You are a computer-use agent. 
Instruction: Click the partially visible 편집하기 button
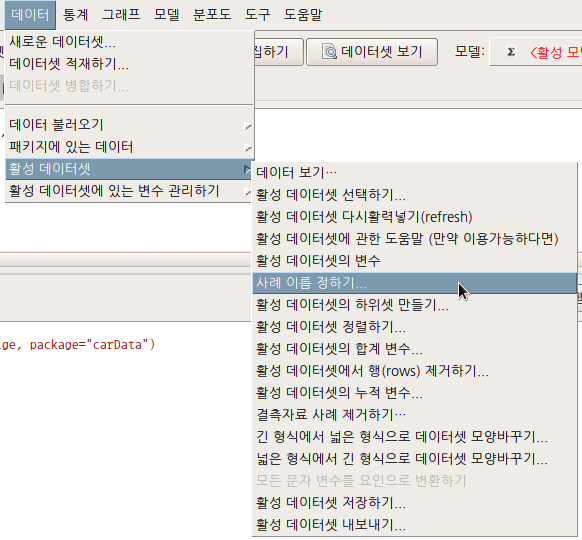pos(278,52)
